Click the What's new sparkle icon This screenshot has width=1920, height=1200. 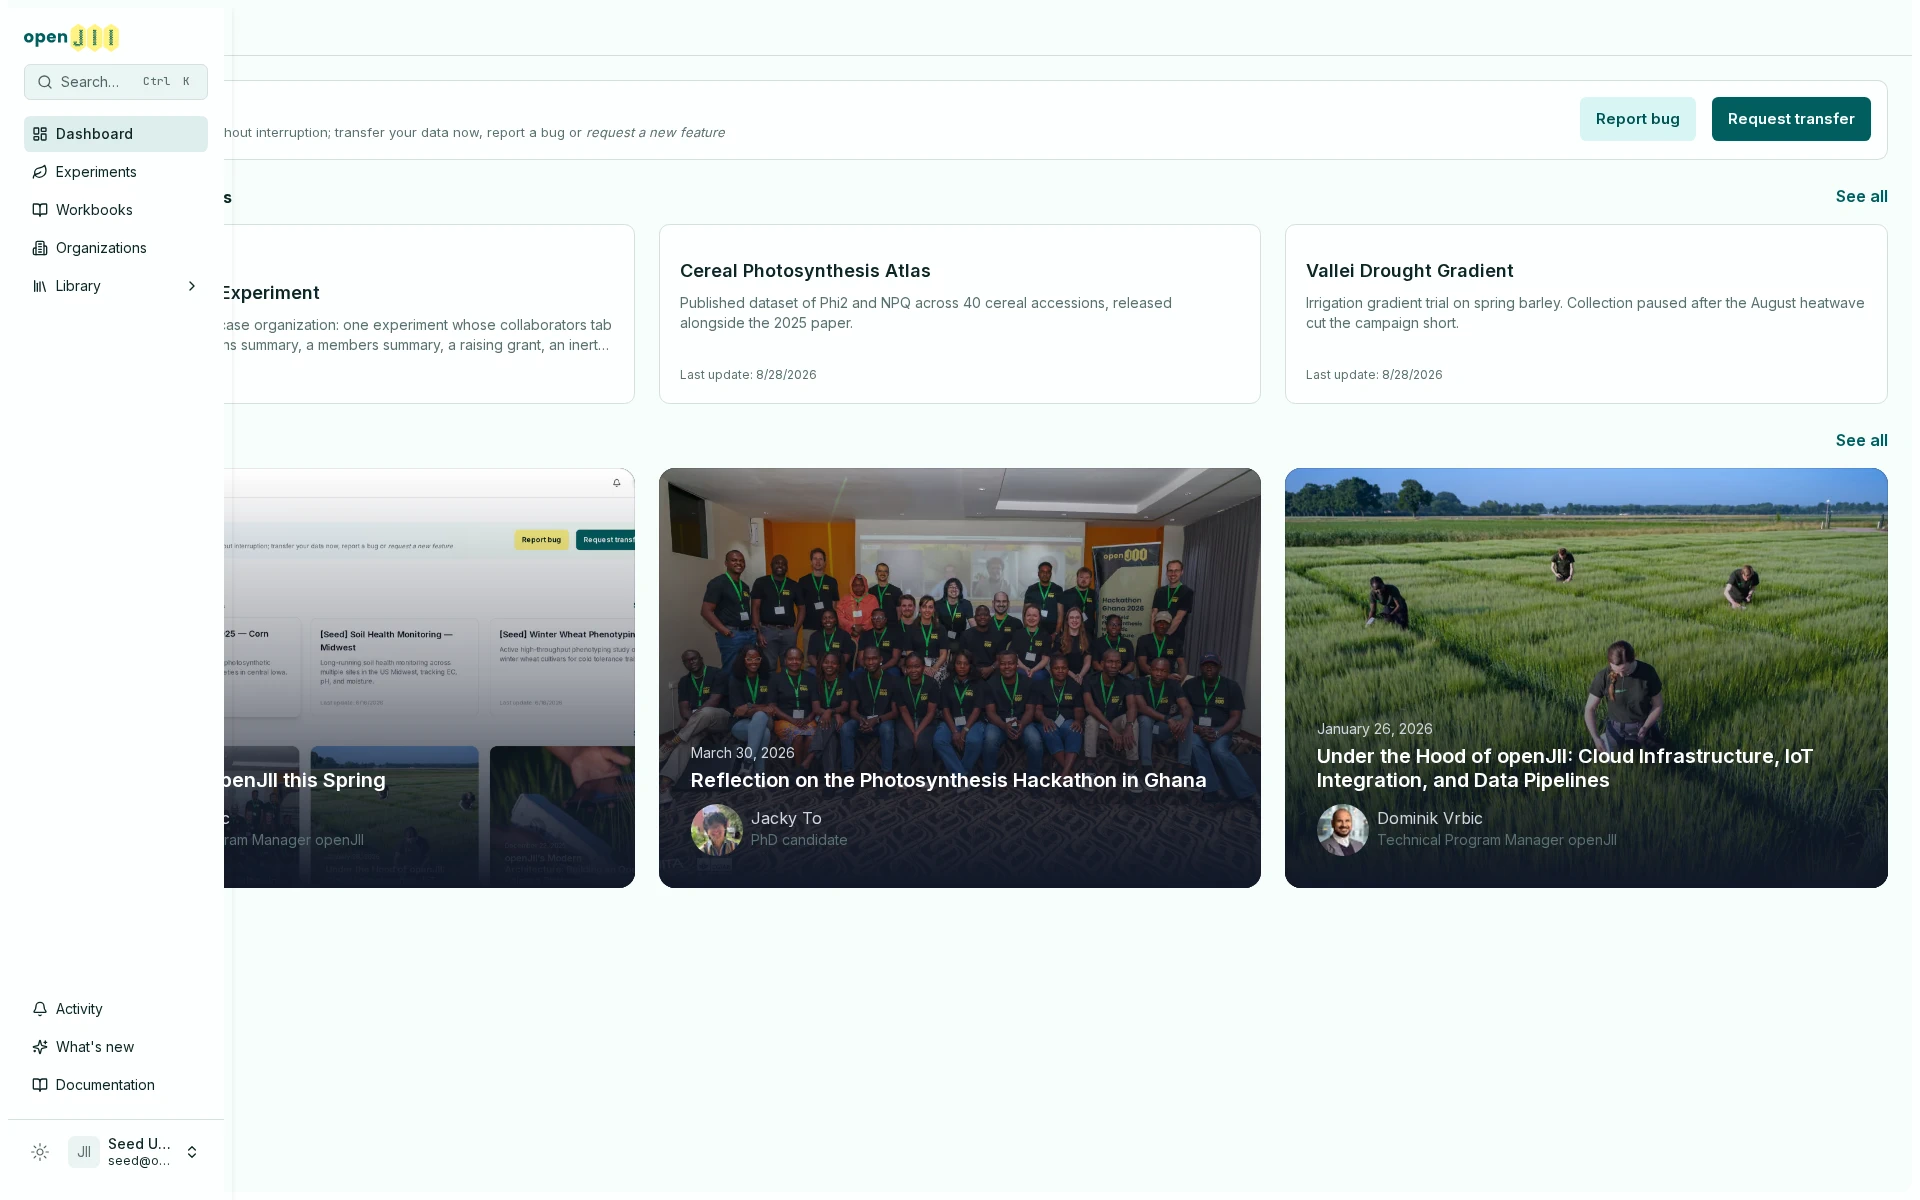point(40,1047)
